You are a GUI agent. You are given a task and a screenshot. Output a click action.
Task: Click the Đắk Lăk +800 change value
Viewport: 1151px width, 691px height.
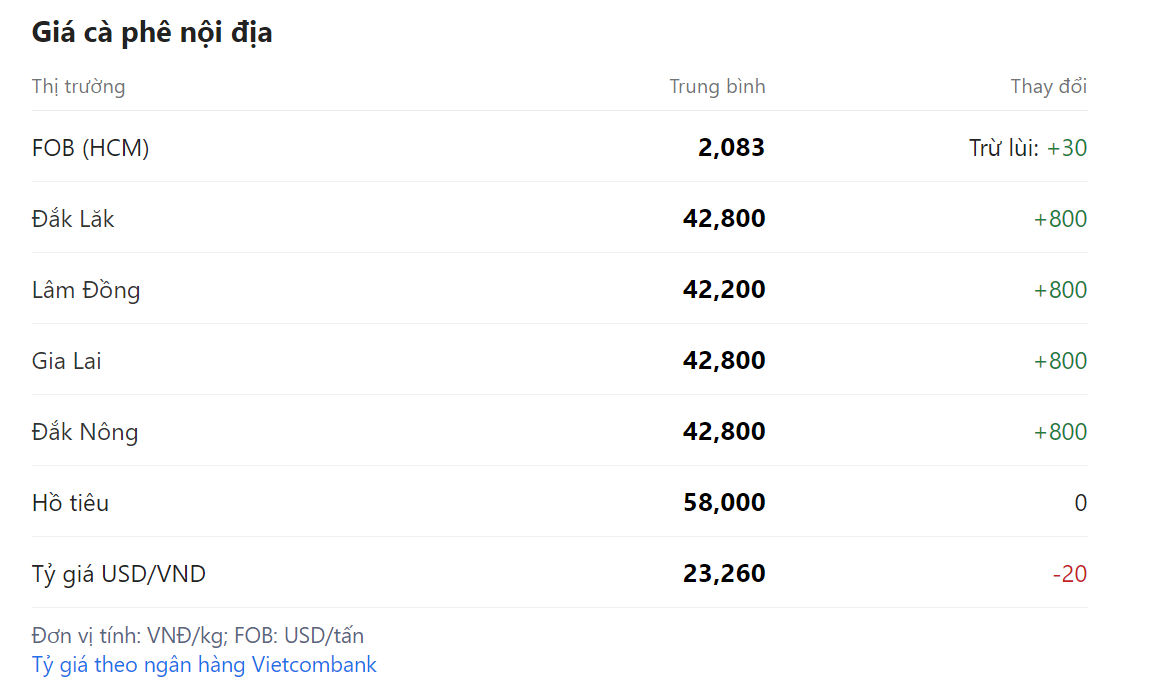coord(1060,219)
